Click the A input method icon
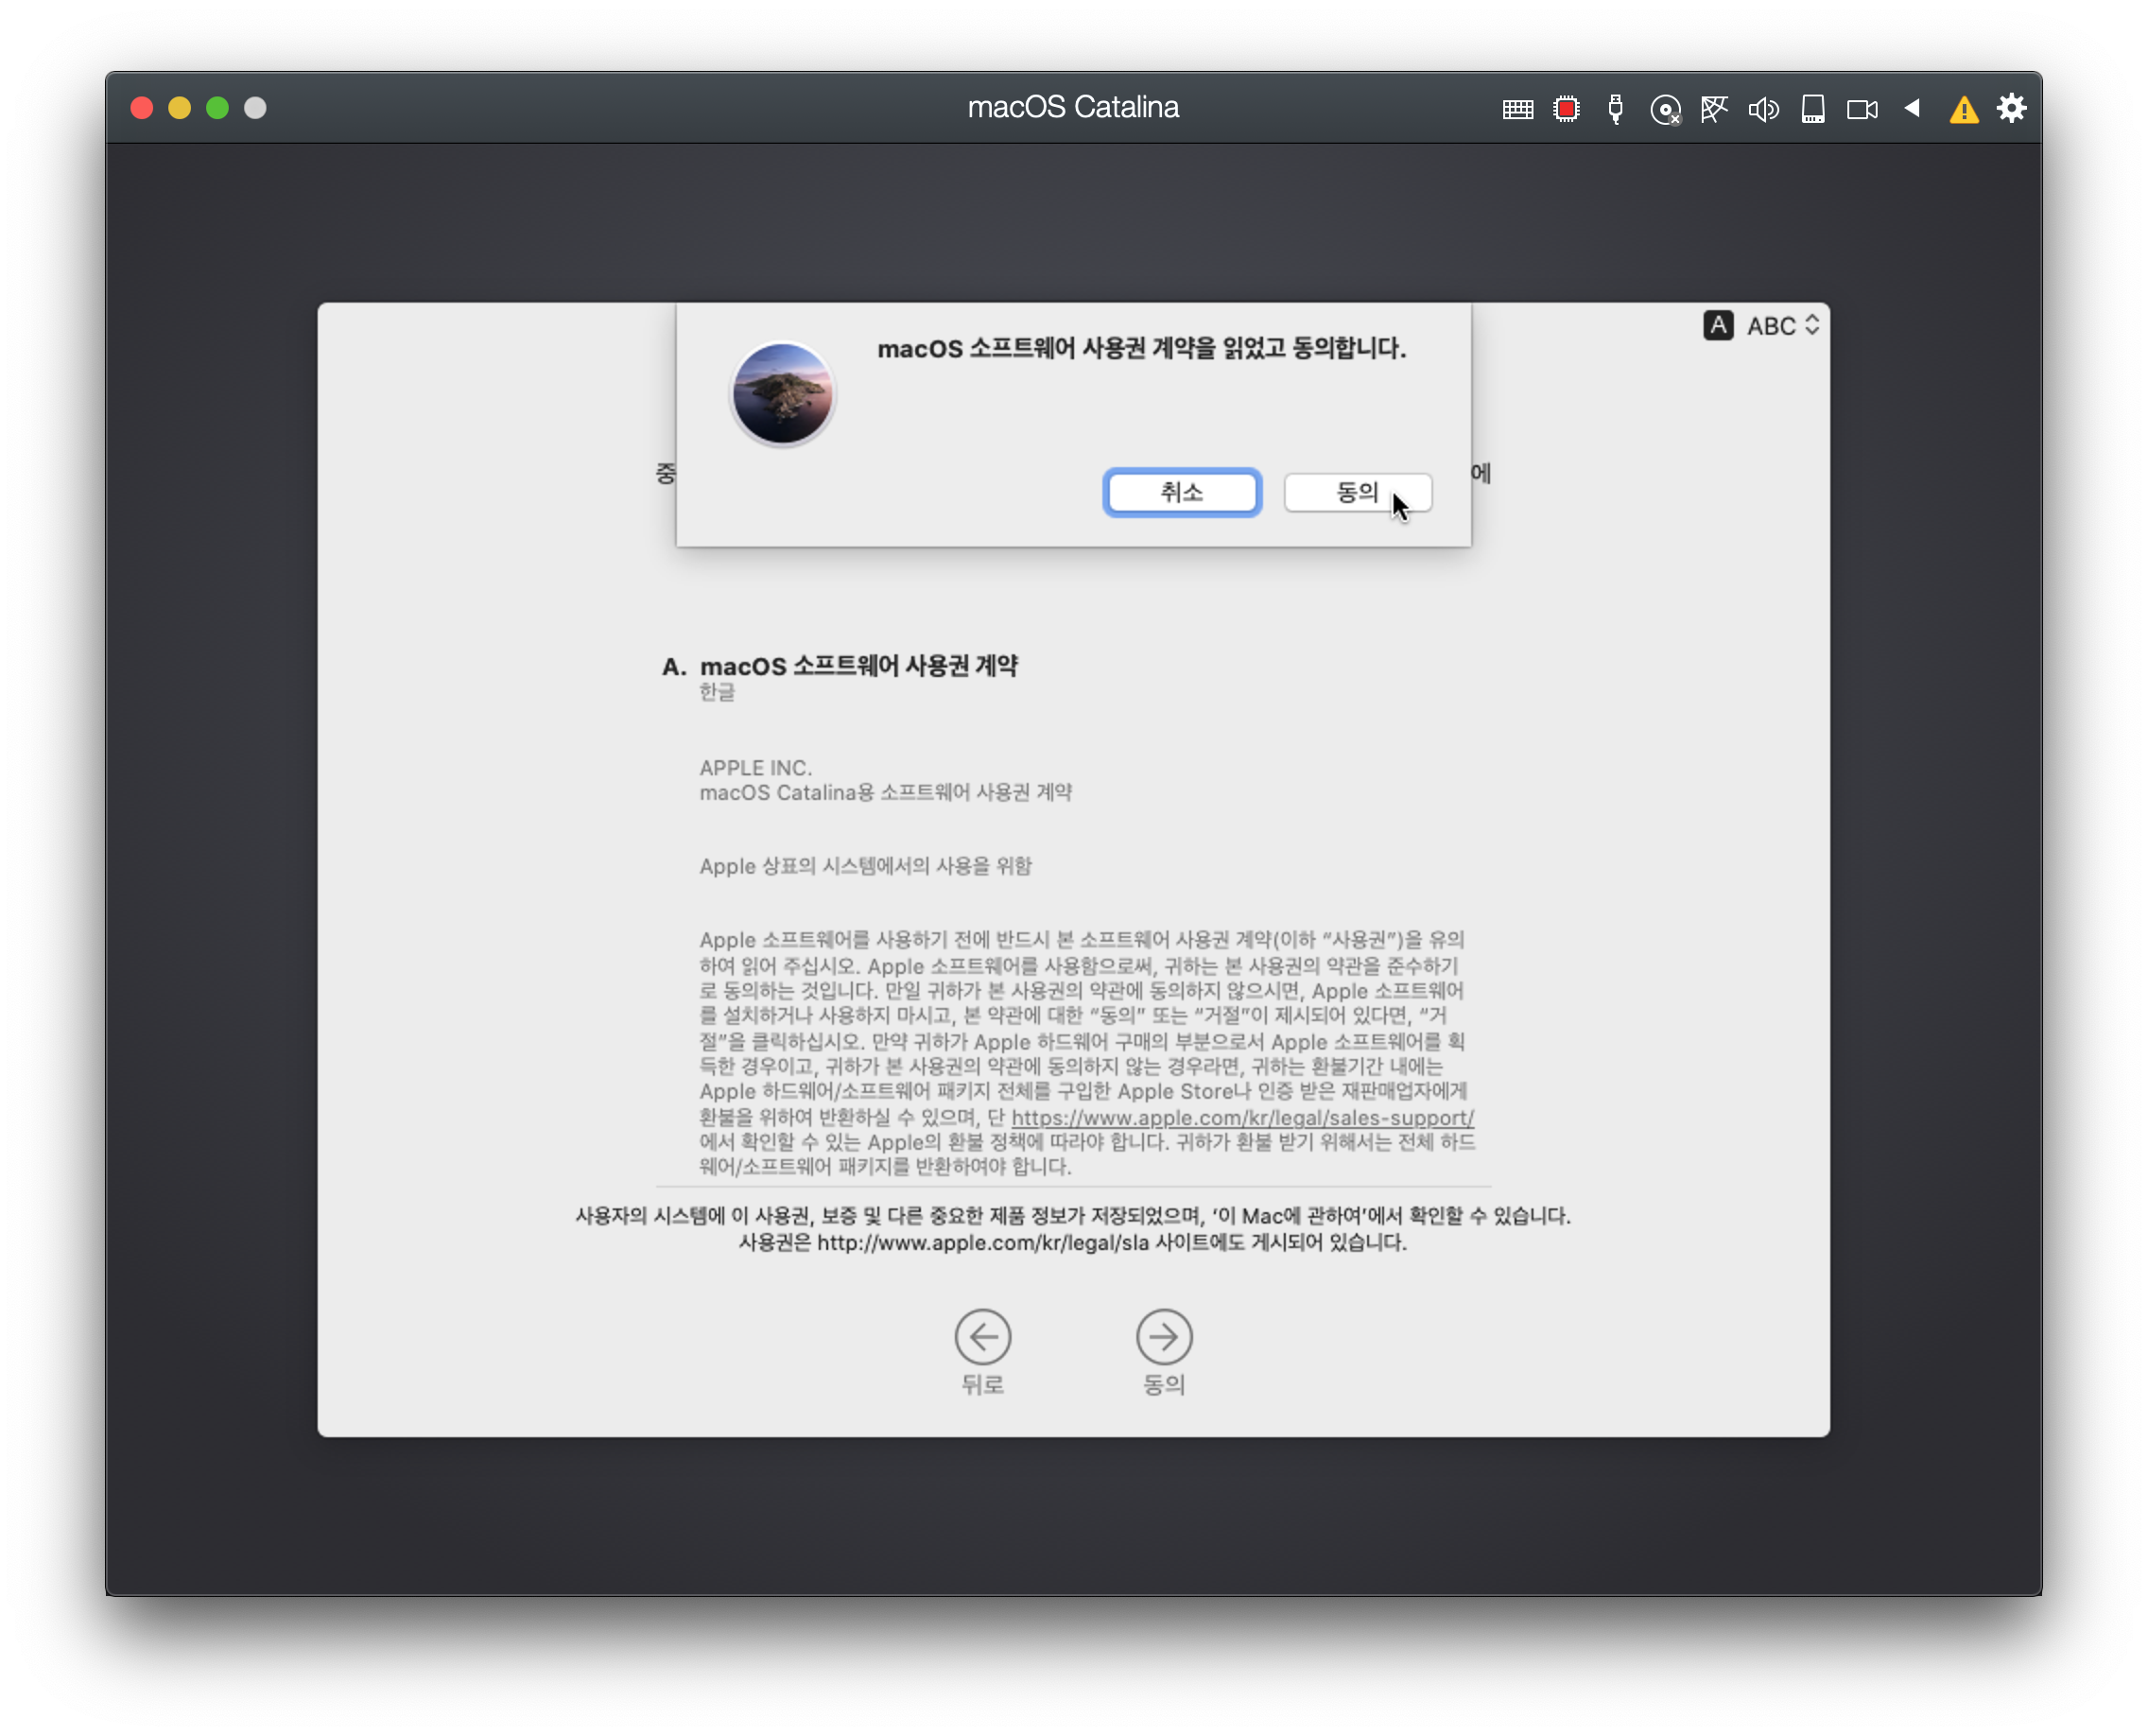This screenshot has height=1736, width=2148. coord(1718,326)
